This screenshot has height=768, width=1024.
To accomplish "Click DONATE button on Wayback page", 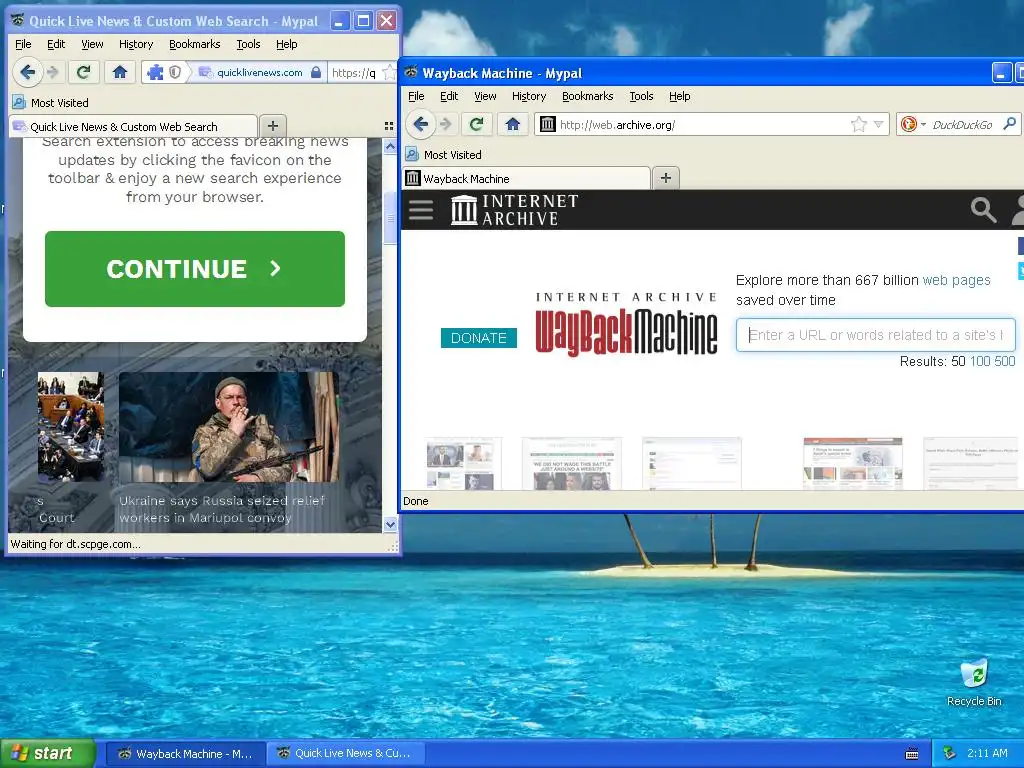I will (479, 338).
